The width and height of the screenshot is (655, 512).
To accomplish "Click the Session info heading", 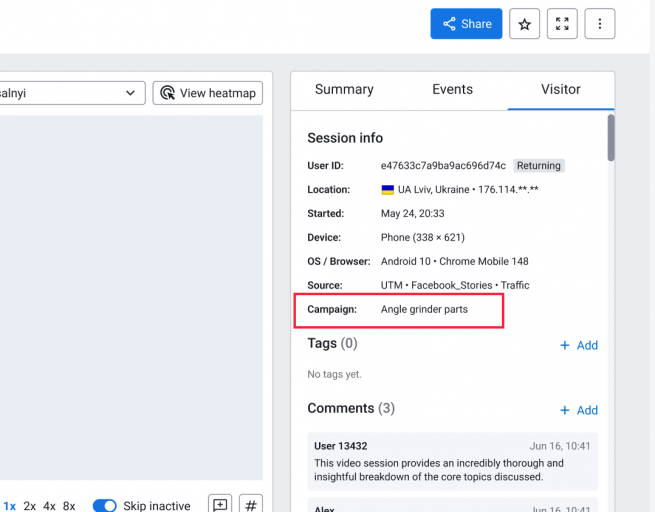I will tap(345, 138).
